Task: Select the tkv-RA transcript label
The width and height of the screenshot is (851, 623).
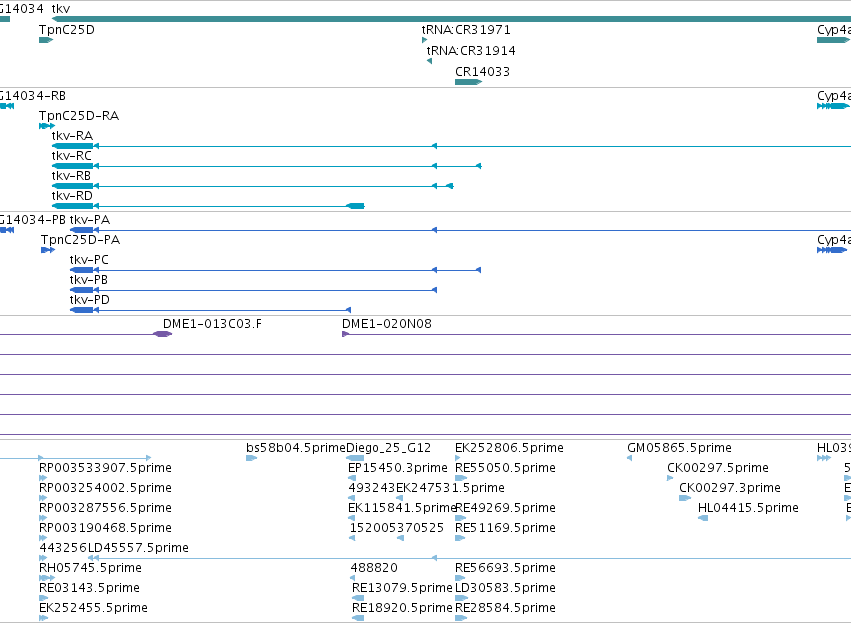Action: [x=72, y=136]
